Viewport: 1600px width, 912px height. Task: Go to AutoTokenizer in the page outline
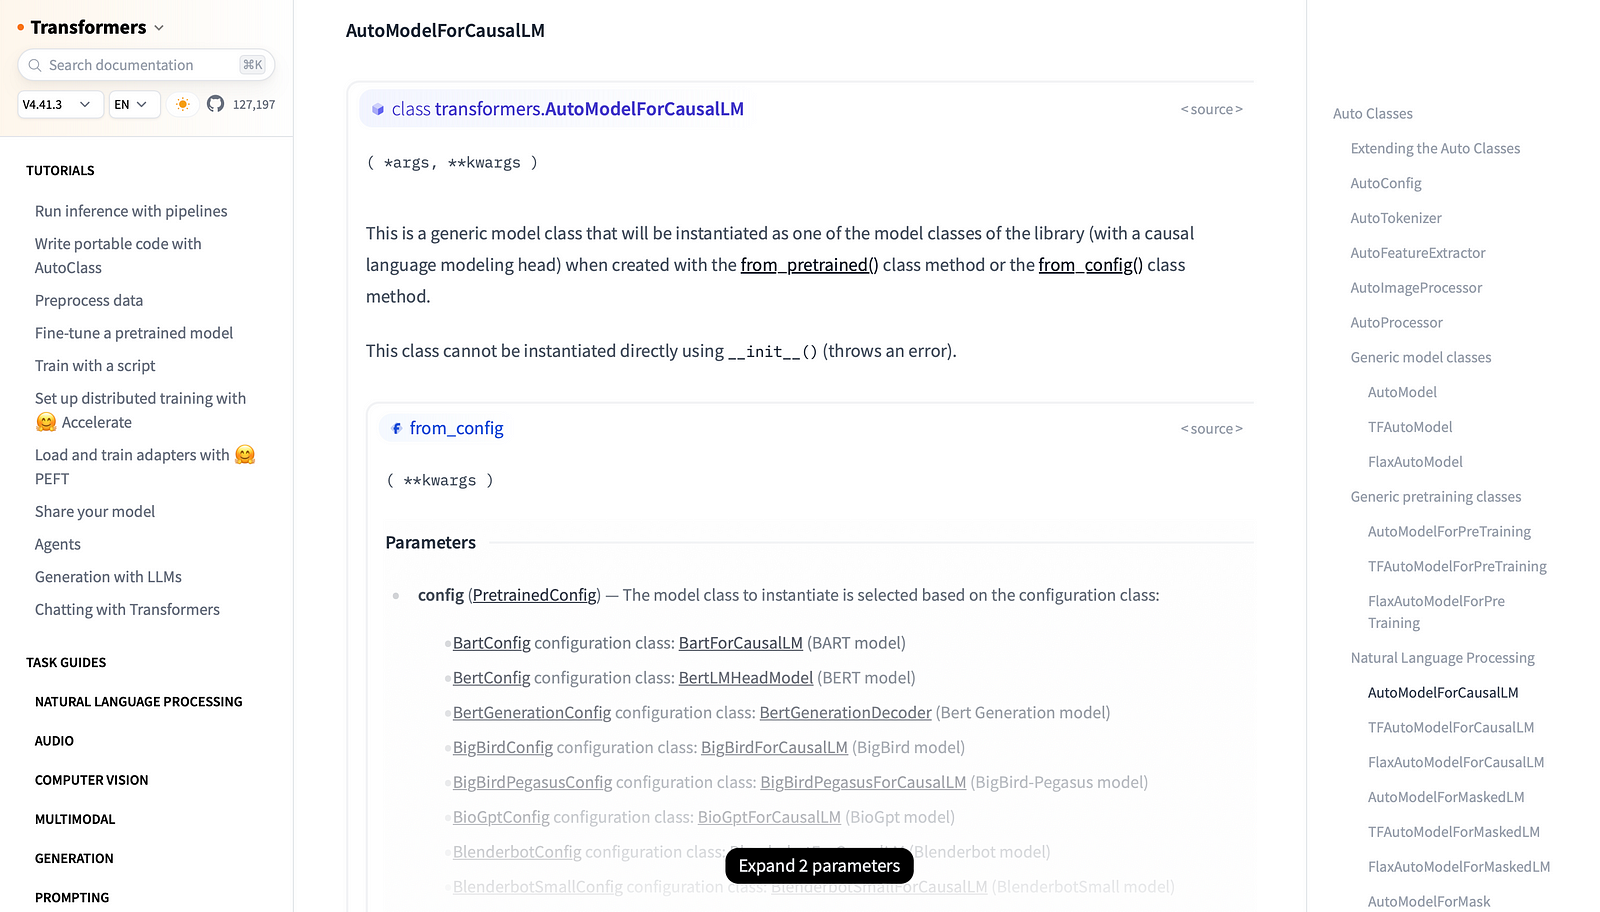tap(1395, 218)
